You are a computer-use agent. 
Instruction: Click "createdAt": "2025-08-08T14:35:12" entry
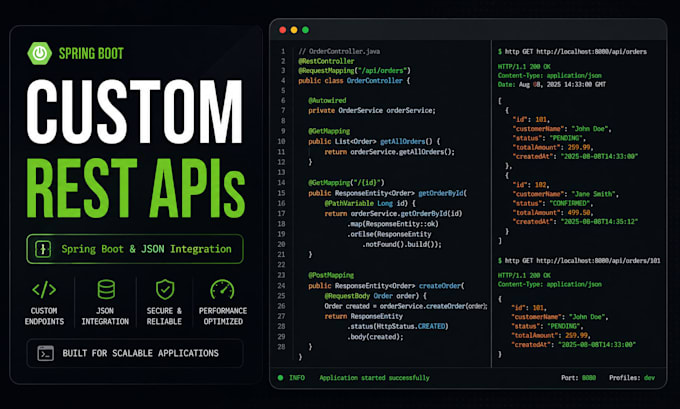pos(575,222)
